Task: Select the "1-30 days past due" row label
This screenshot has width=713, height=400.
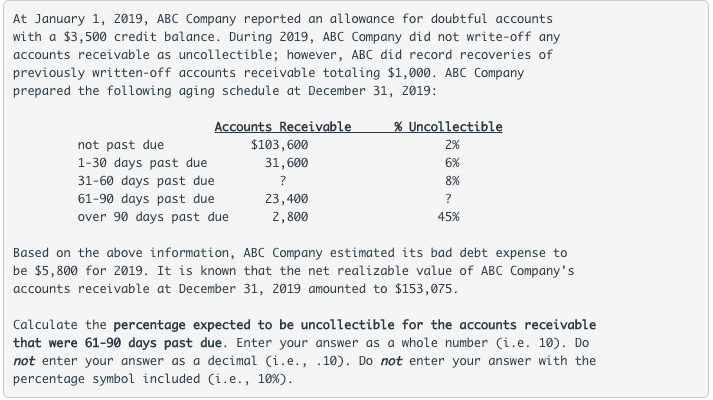Action: pyautogui.click(x=142, y=162)
